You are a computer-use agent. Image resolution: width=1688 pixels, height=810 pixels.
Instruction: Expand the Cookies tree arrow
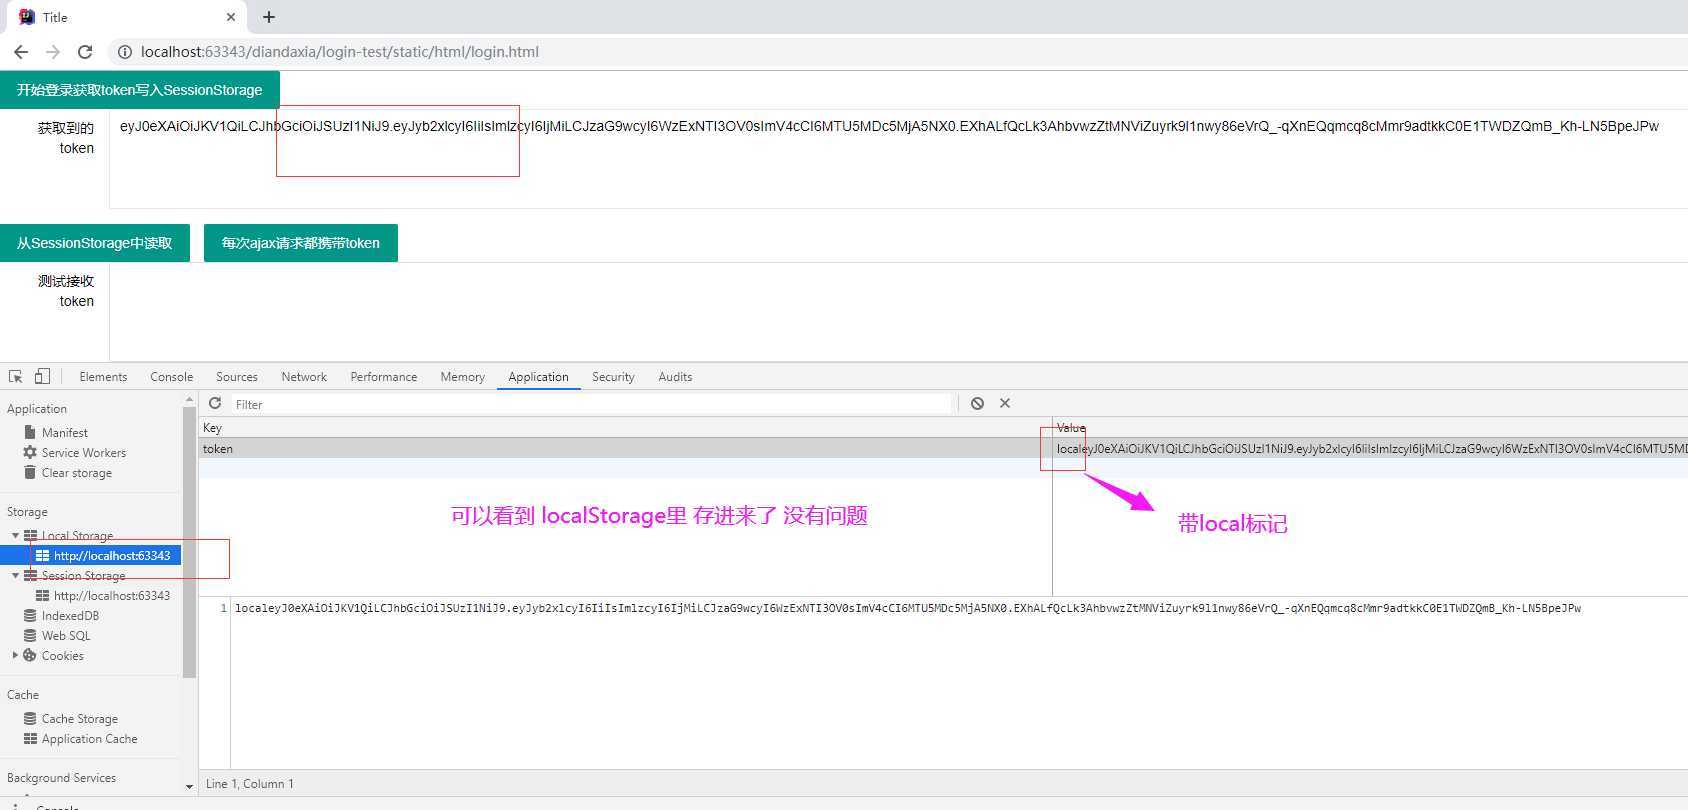[x=15, y=656]
